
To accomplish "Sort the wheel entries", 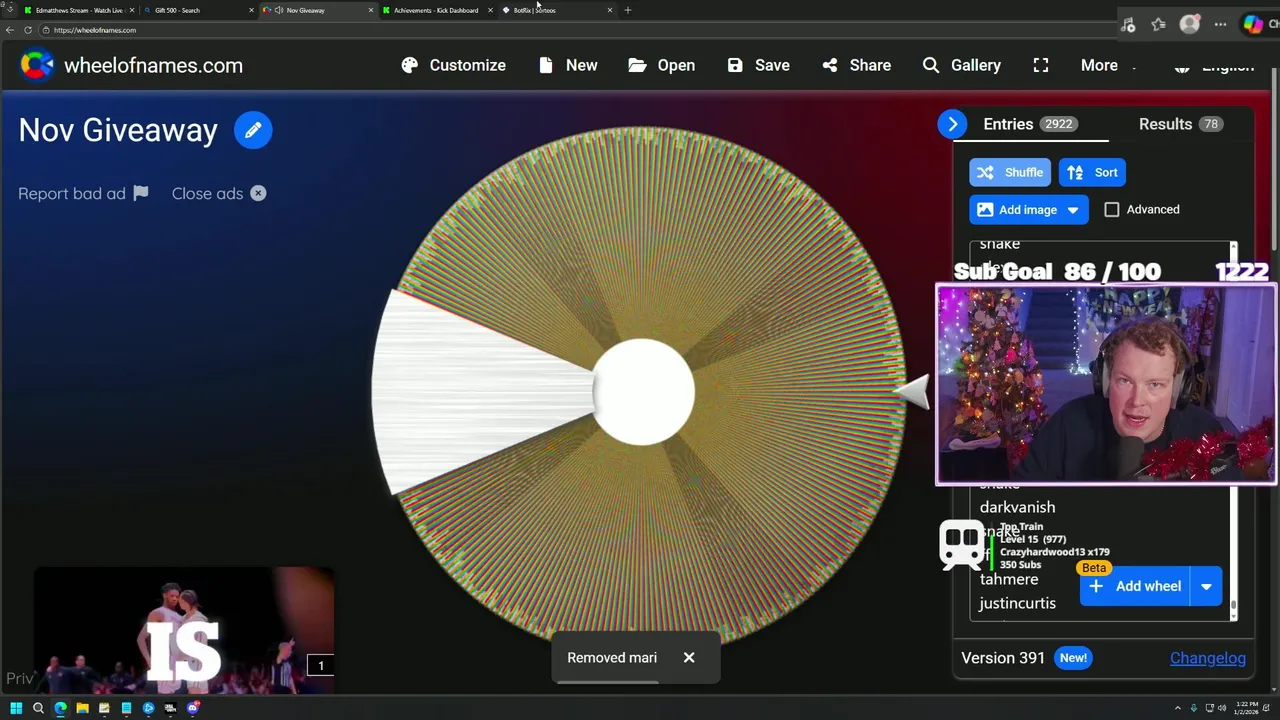I will pyautogui.click(x=1092, y=172).
